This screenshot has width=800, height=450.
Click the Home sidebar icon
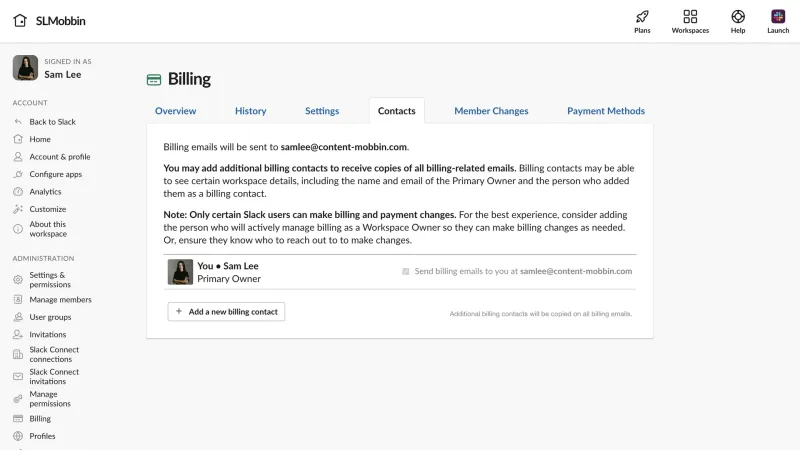[18, 139]
